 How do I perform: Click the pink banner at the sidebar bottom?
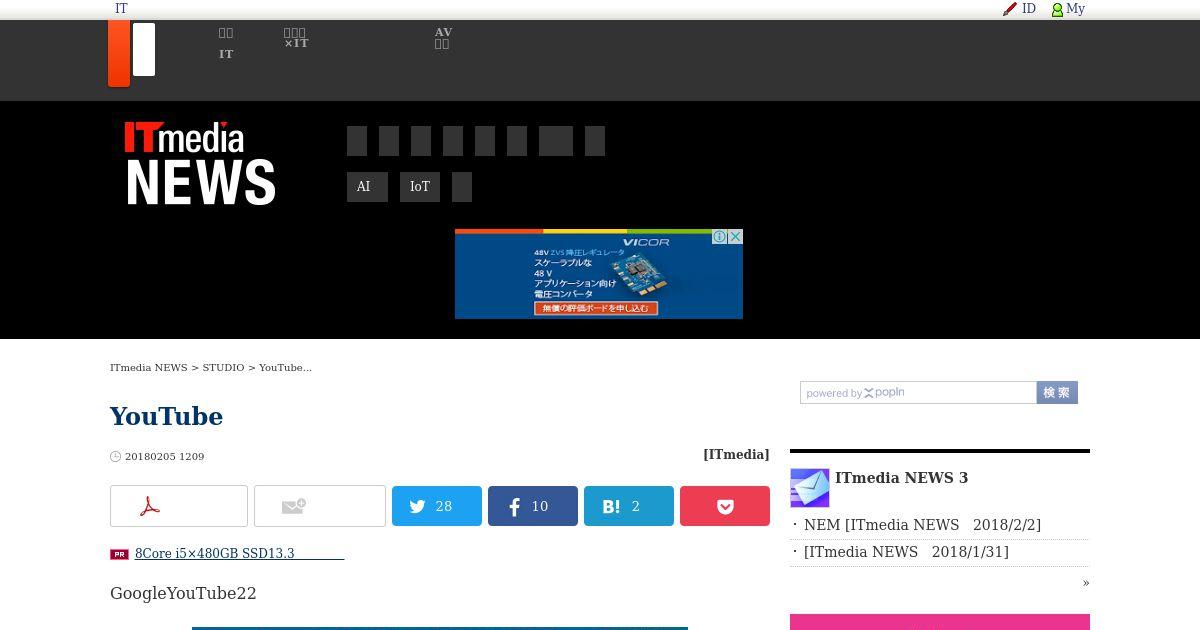940,622
